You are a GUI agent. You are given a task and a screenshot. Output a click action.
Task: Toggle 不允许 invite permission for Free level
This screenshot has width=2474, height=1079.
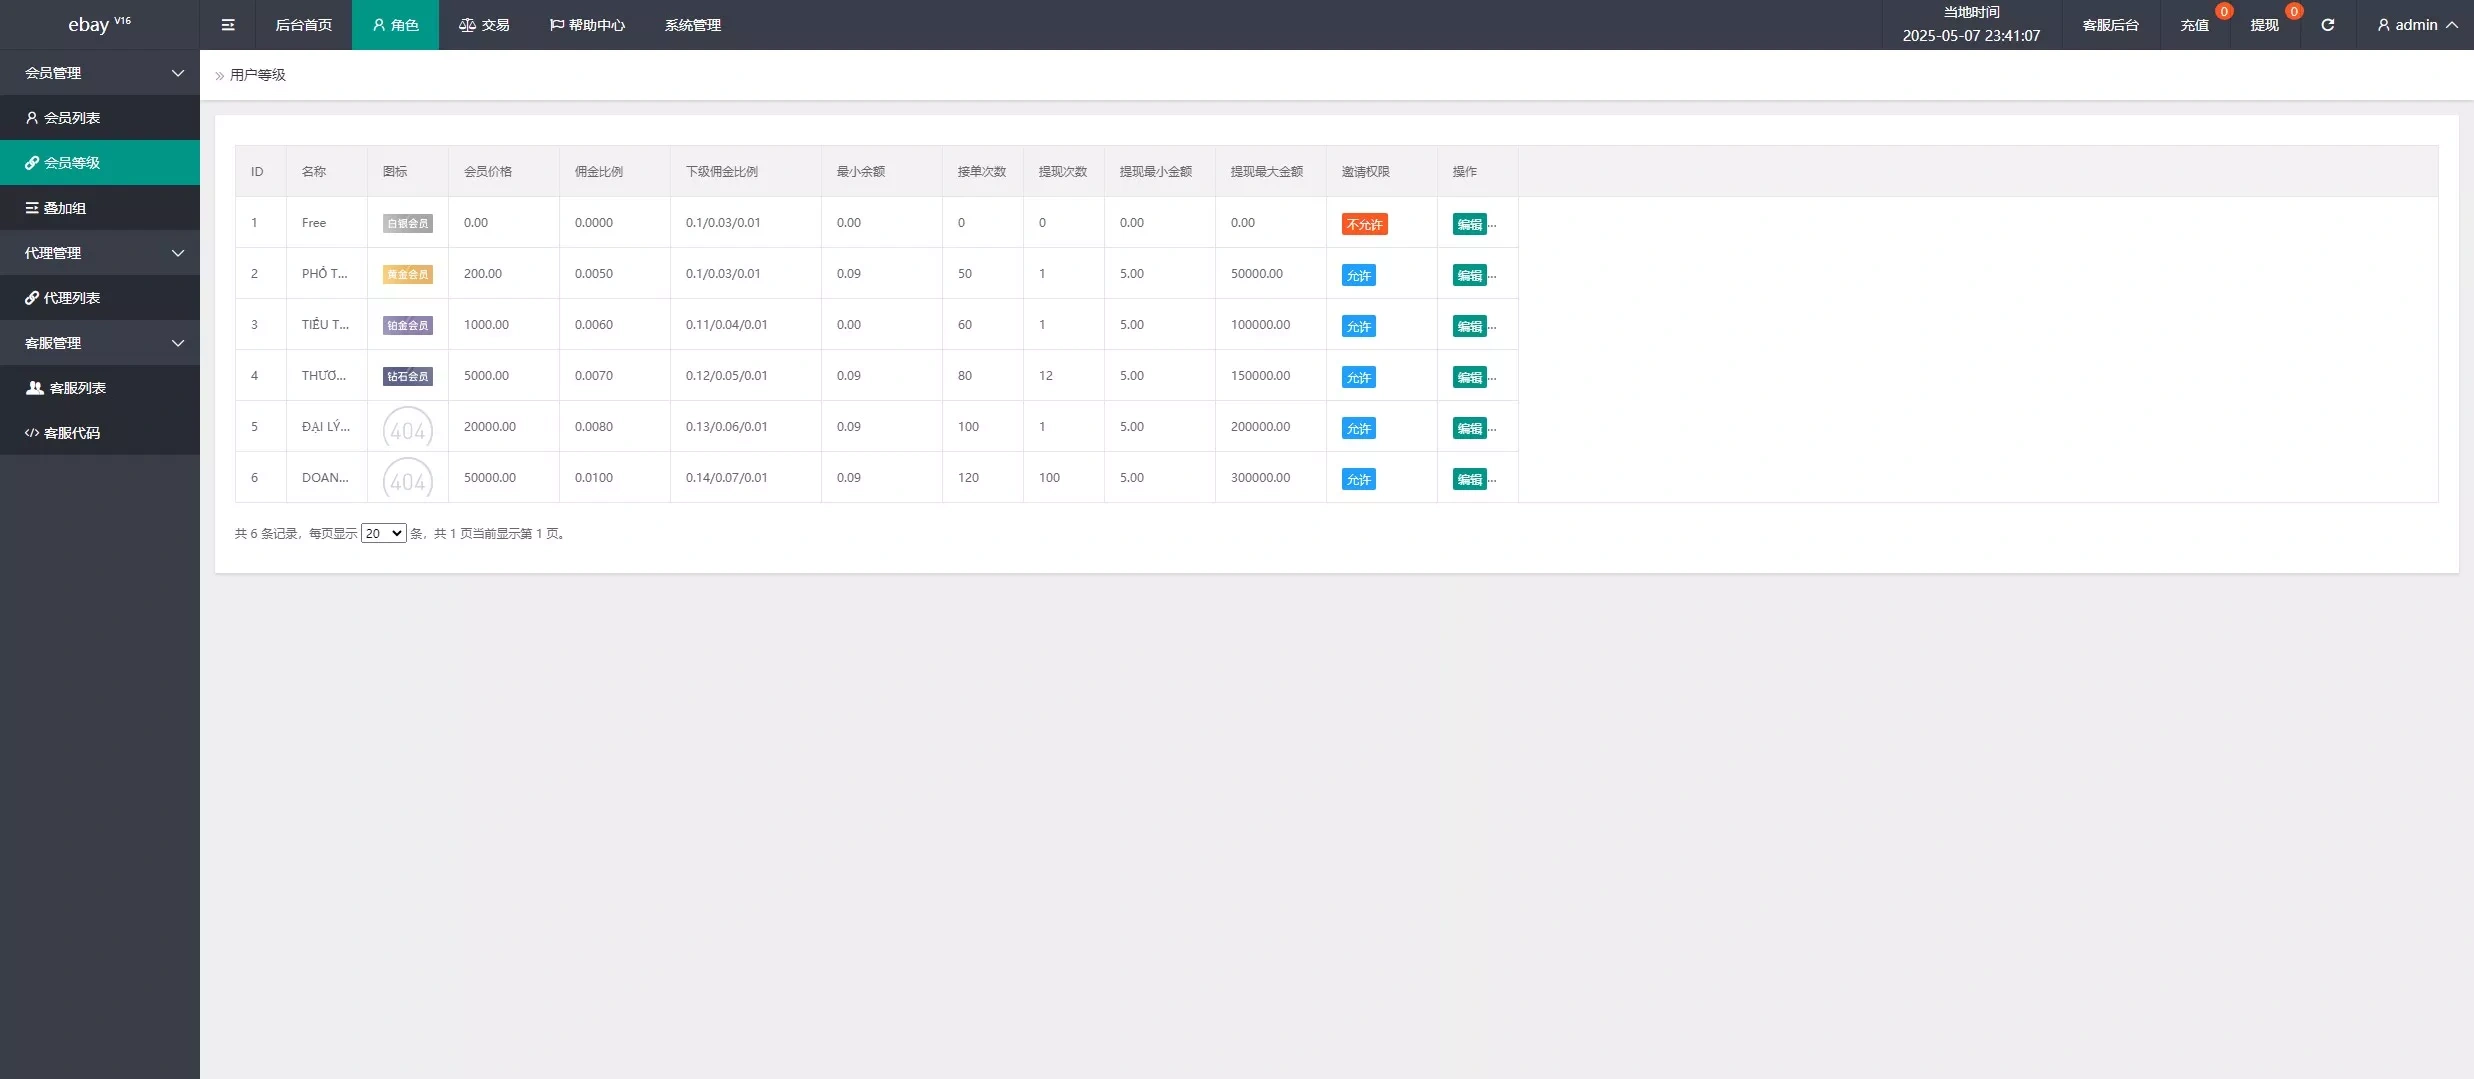click(1364, 224)
